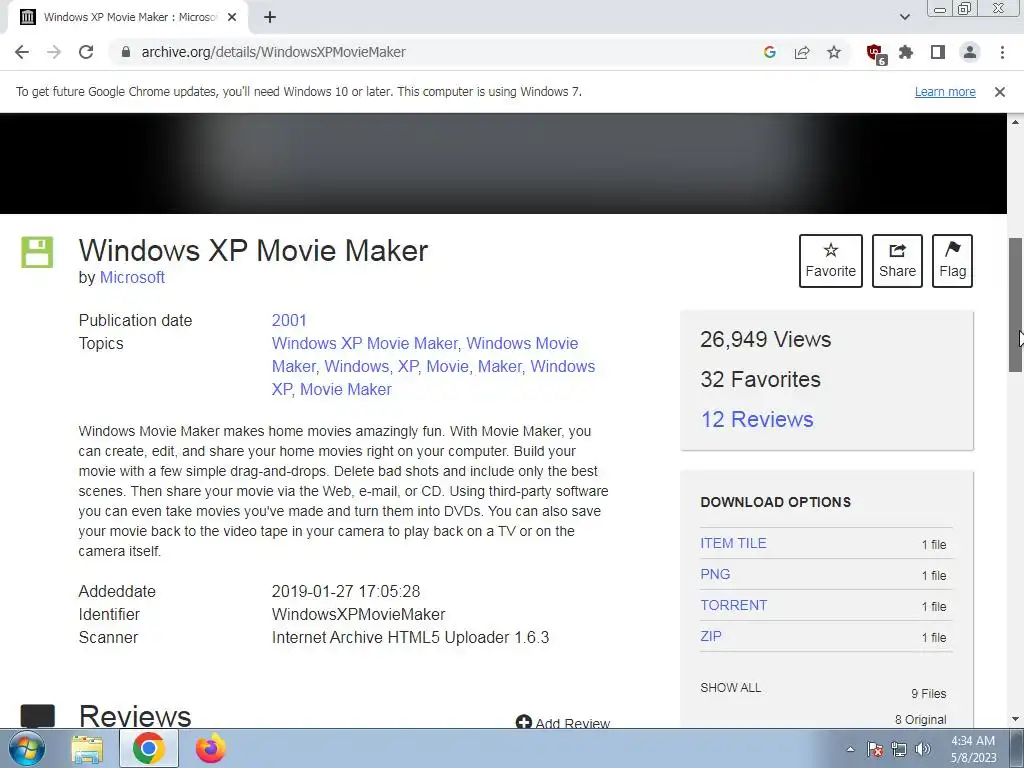Image resolution: width=1024 pixels, height=768 pixels.
Task: Click the browser forward arrow
Action: click(54, 52)
